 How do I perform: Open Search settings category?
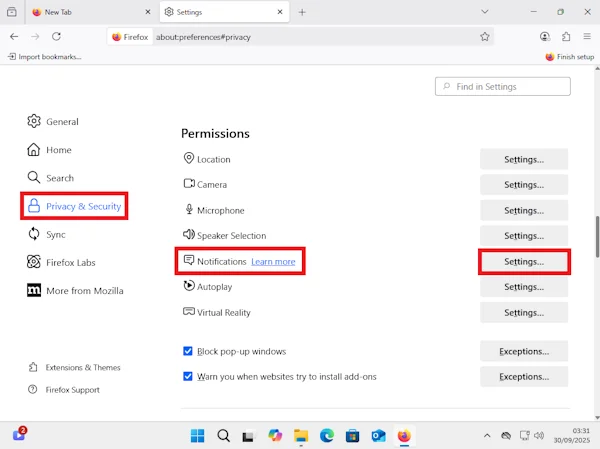(51, 178)
